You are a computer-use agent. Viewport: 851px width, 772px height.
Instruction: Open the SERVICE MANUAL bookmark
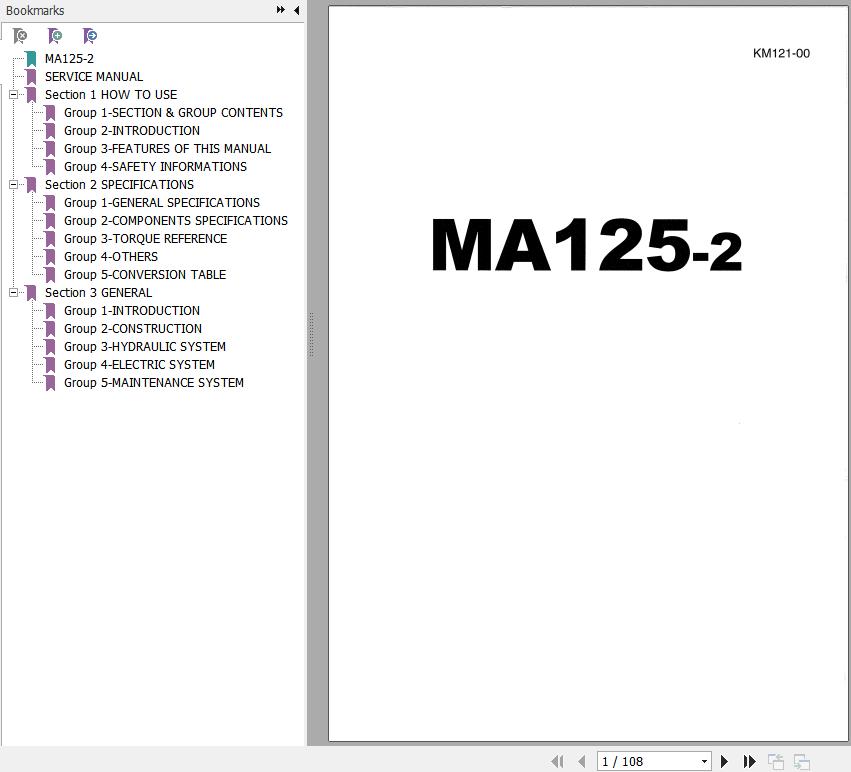tap(94, 77)
